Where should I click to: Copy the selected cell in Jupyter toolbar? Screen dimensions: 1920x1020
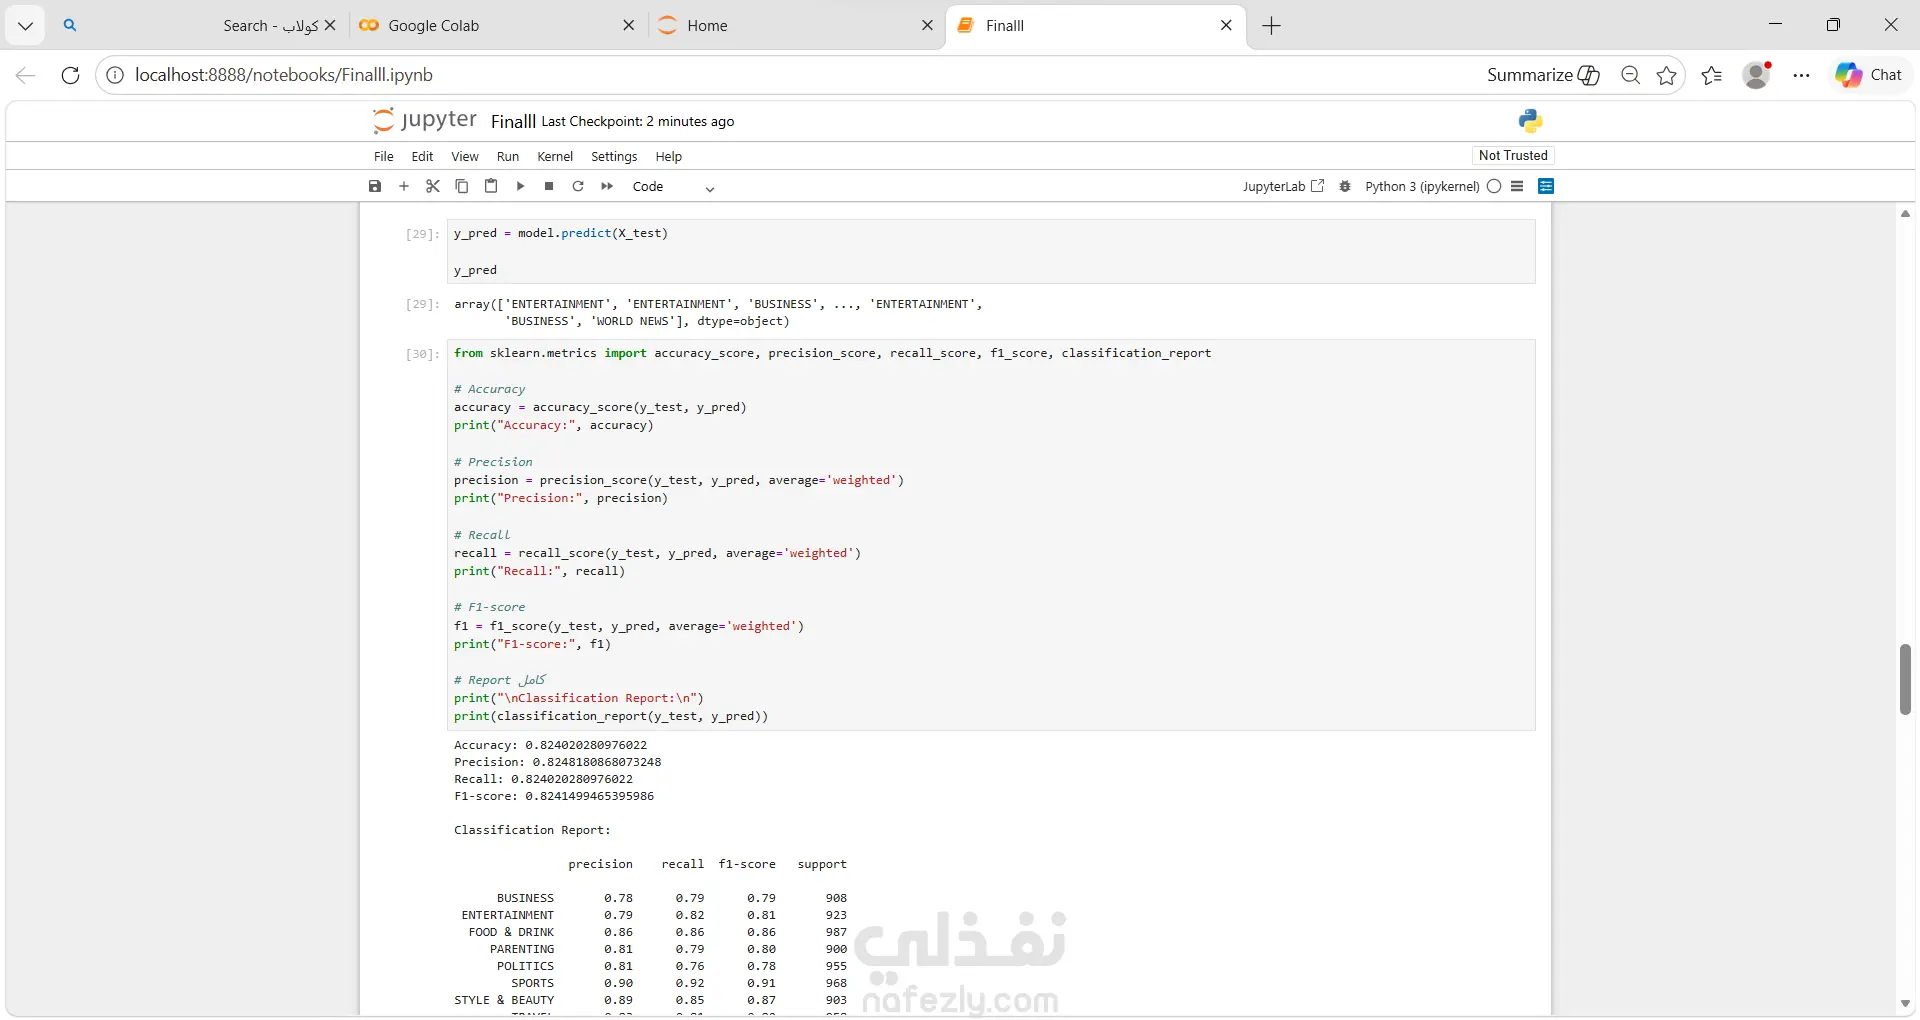pos(462,186)
